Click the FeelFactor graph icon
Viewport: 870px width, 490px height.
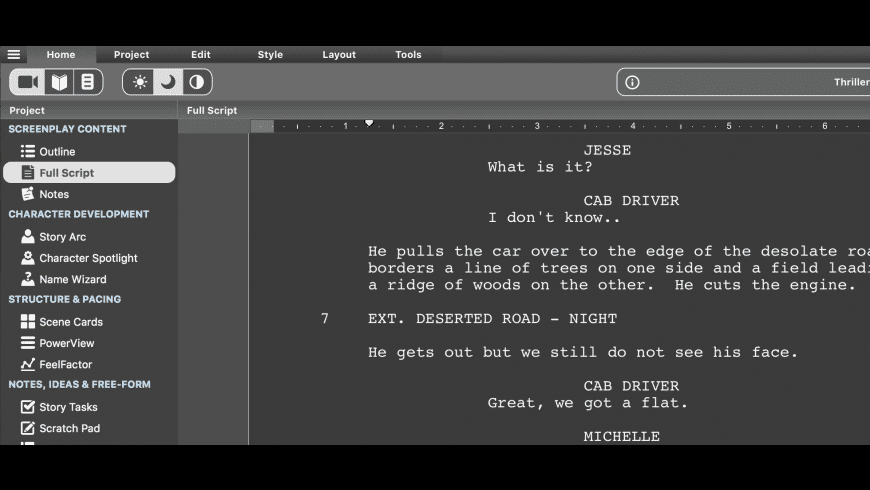click(28, 364)
